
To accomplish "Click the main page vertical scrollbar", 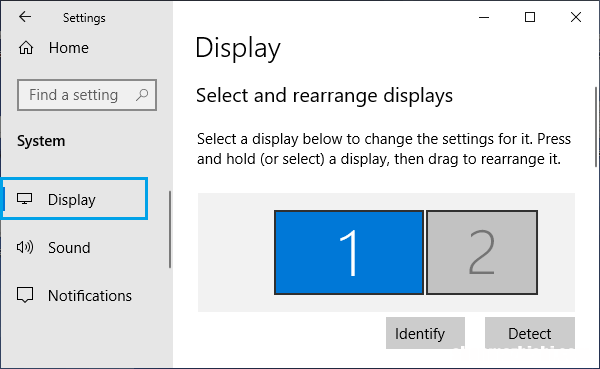I will pyautogui.click(x=596, y=127).
